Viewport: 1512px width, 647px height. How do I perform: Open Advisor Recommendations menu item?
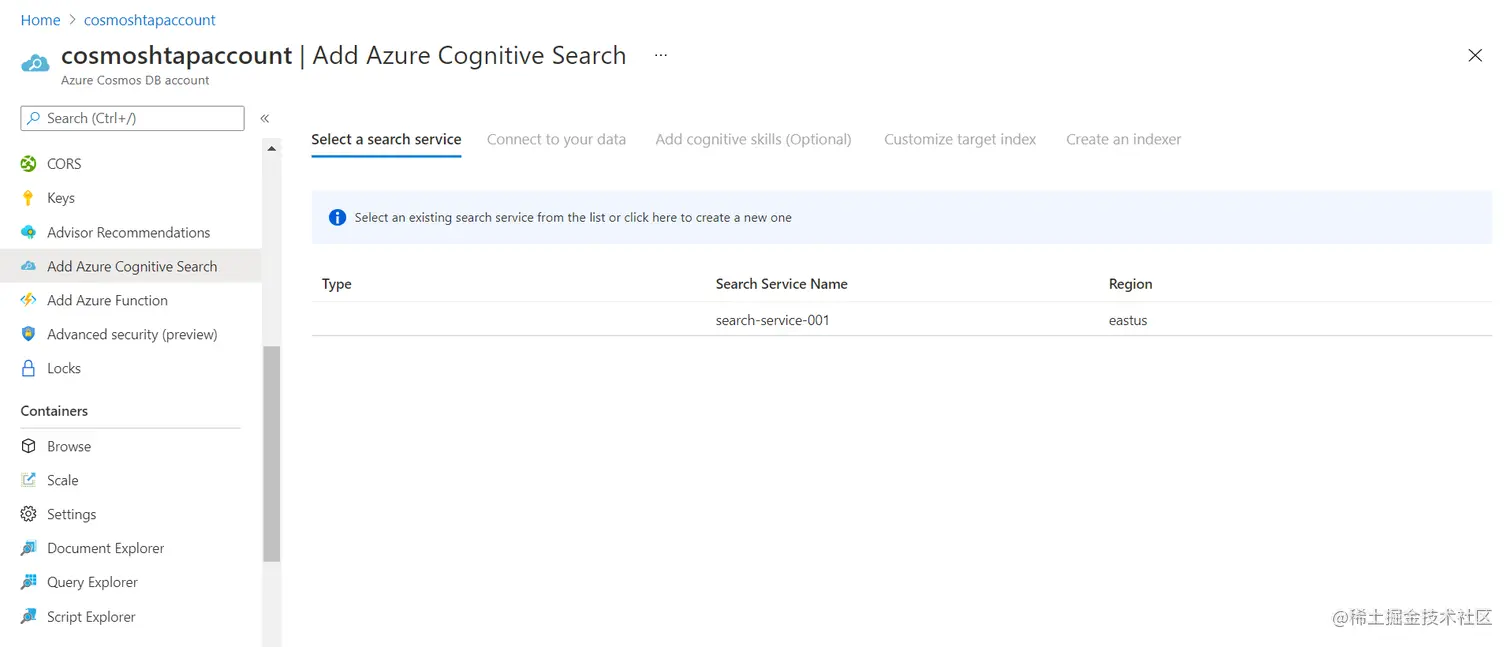tap(131, 232)
